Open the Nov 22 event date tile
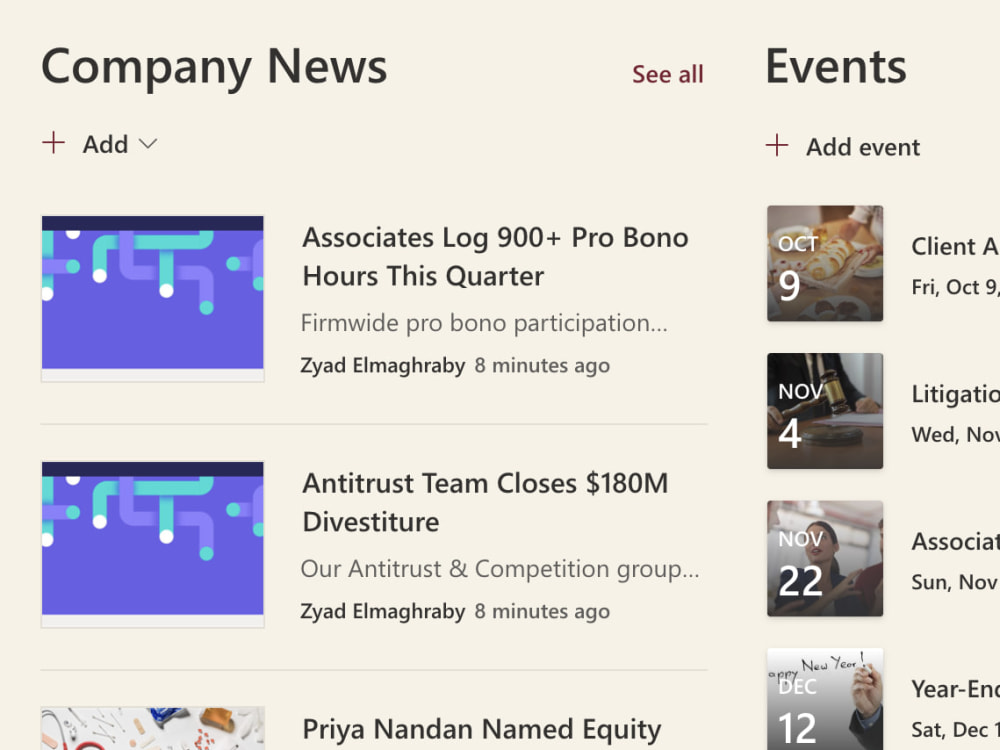Viewport: 1000px width, 750px height. (x=825, y=558)
